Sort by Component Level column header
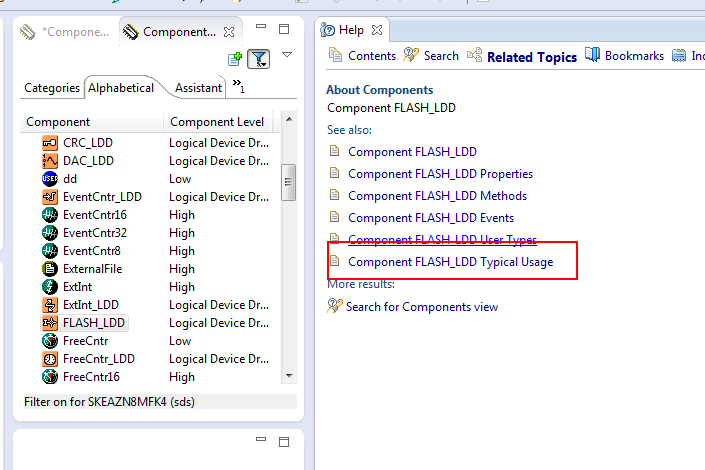The width and height of the screenshot is (705, 470). (x=219, y=122)
